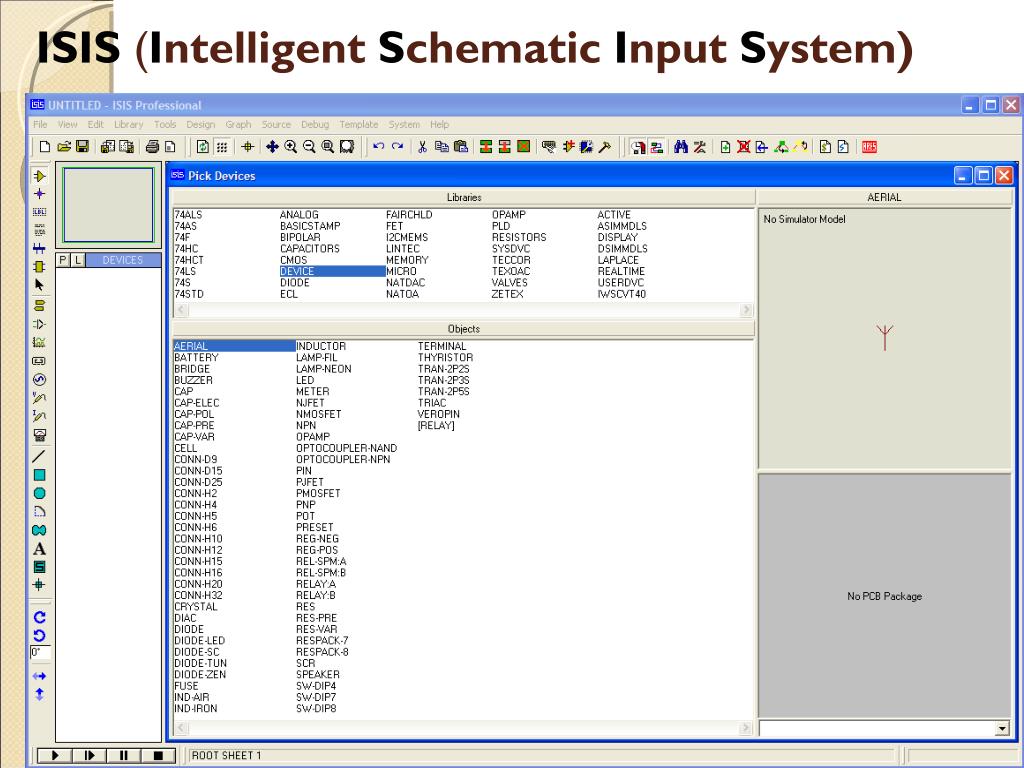Image resolution: width=1024 pixels, height=768 pixels.
Task: Rotate clockwise using the rotation icon
Action: coord(39,617)
